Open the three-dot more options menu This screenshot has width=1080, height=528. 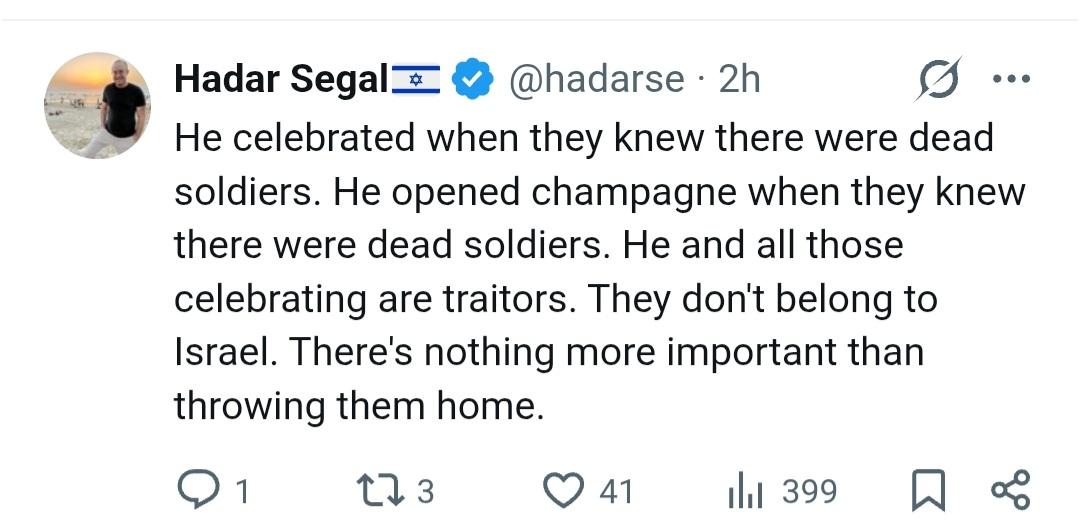point(1010,79)
